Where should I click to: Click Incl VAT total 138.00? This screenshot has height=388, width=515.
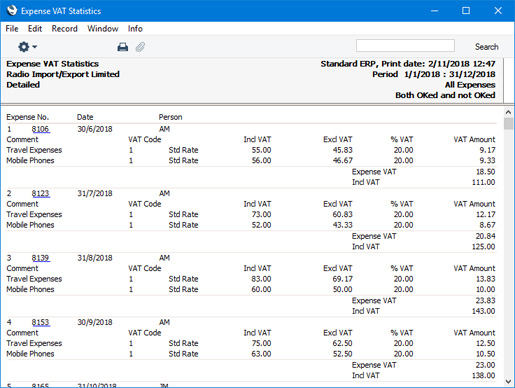pyautogui.click(x=483, y=376)
